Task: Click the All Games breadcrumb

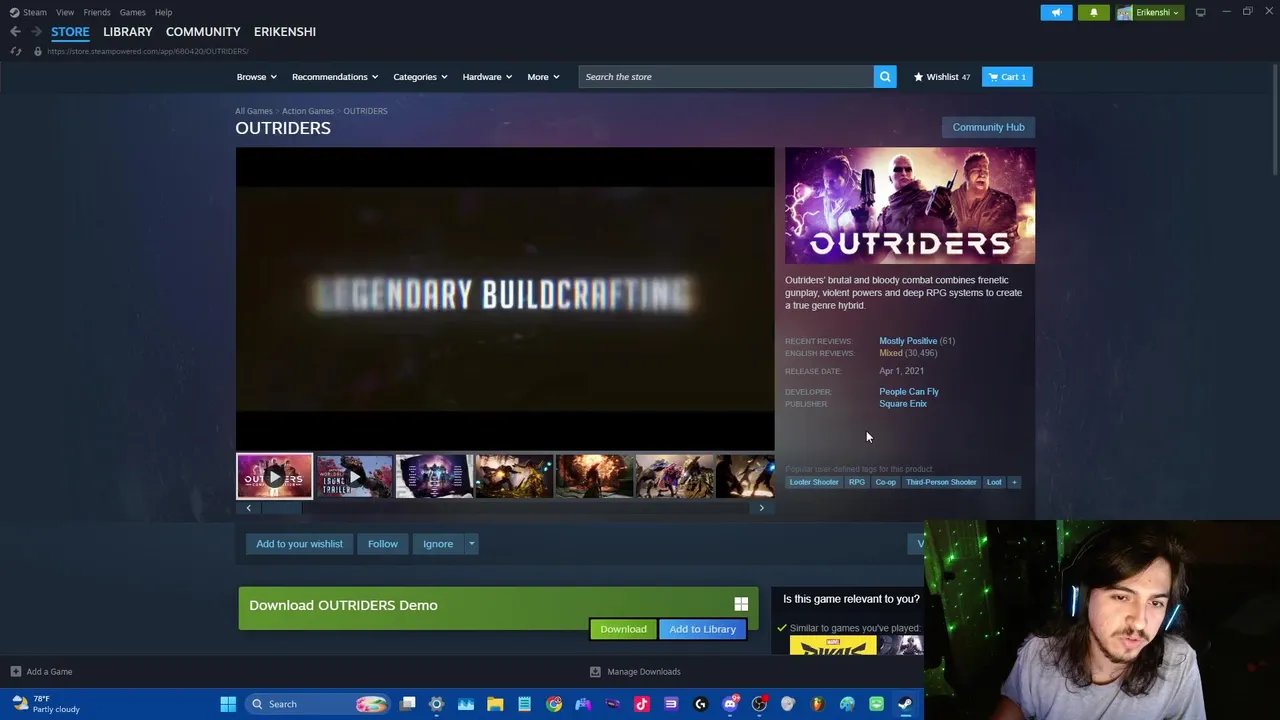Action: (x=253, y=111)
